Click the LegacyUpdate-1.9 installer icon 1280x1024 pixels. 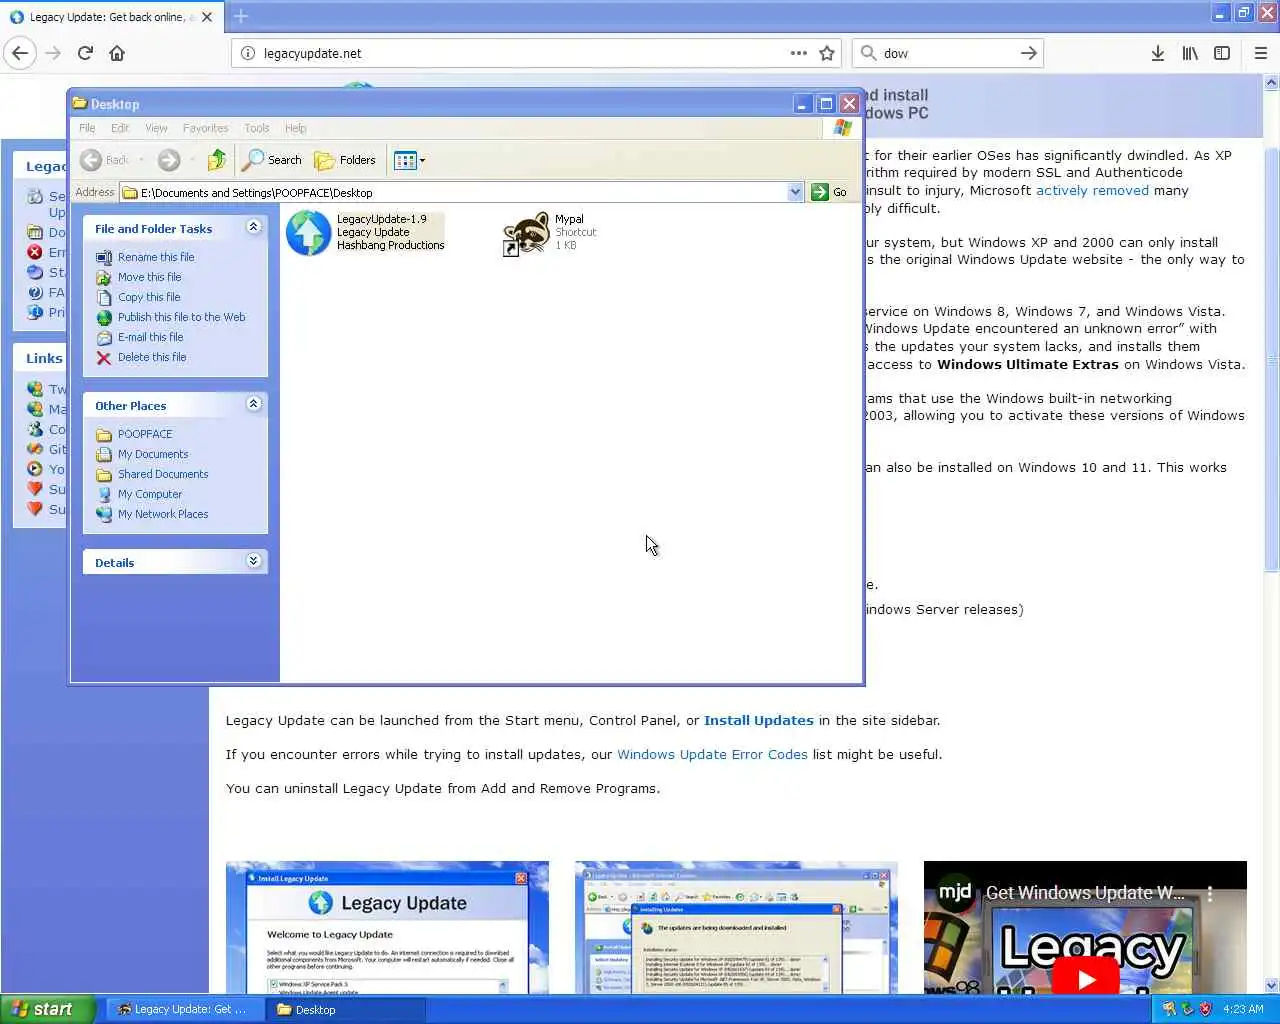[308, 232]
